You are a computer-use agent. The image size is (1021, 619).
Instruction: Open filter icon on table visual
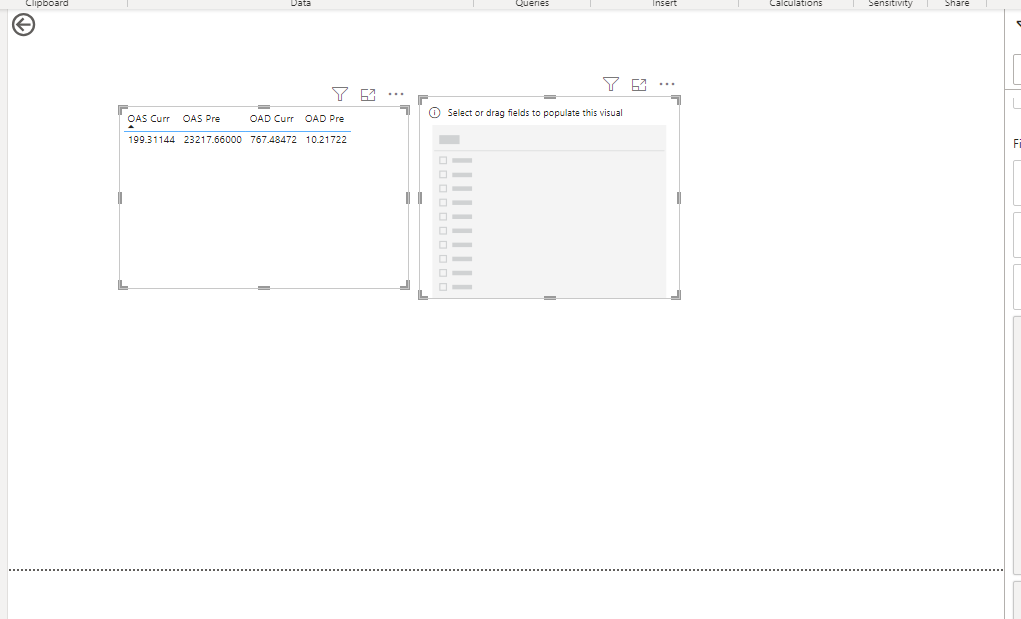pyautogui.click(x=340, y=94)
